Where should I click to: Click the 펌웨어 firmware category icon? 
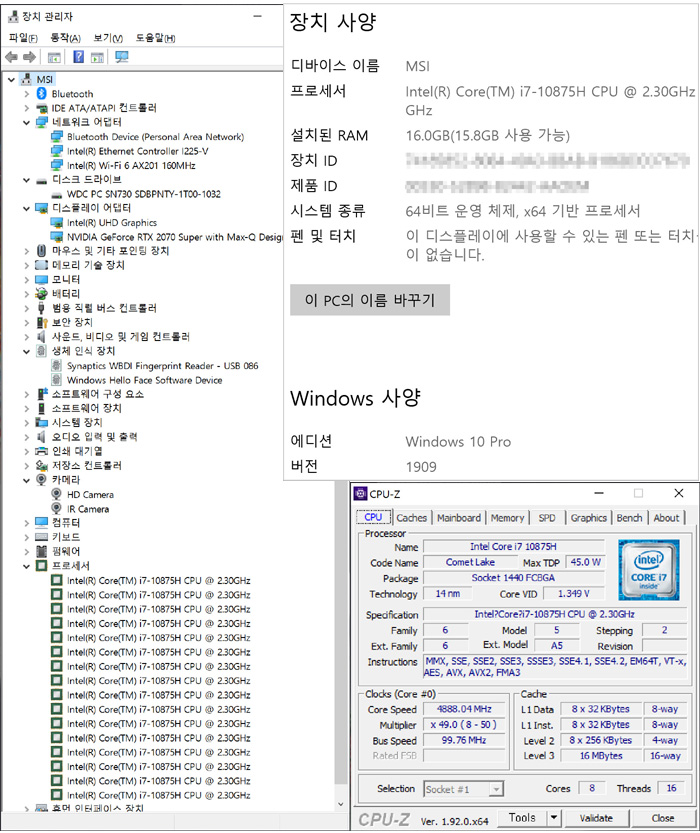(41, 551)
